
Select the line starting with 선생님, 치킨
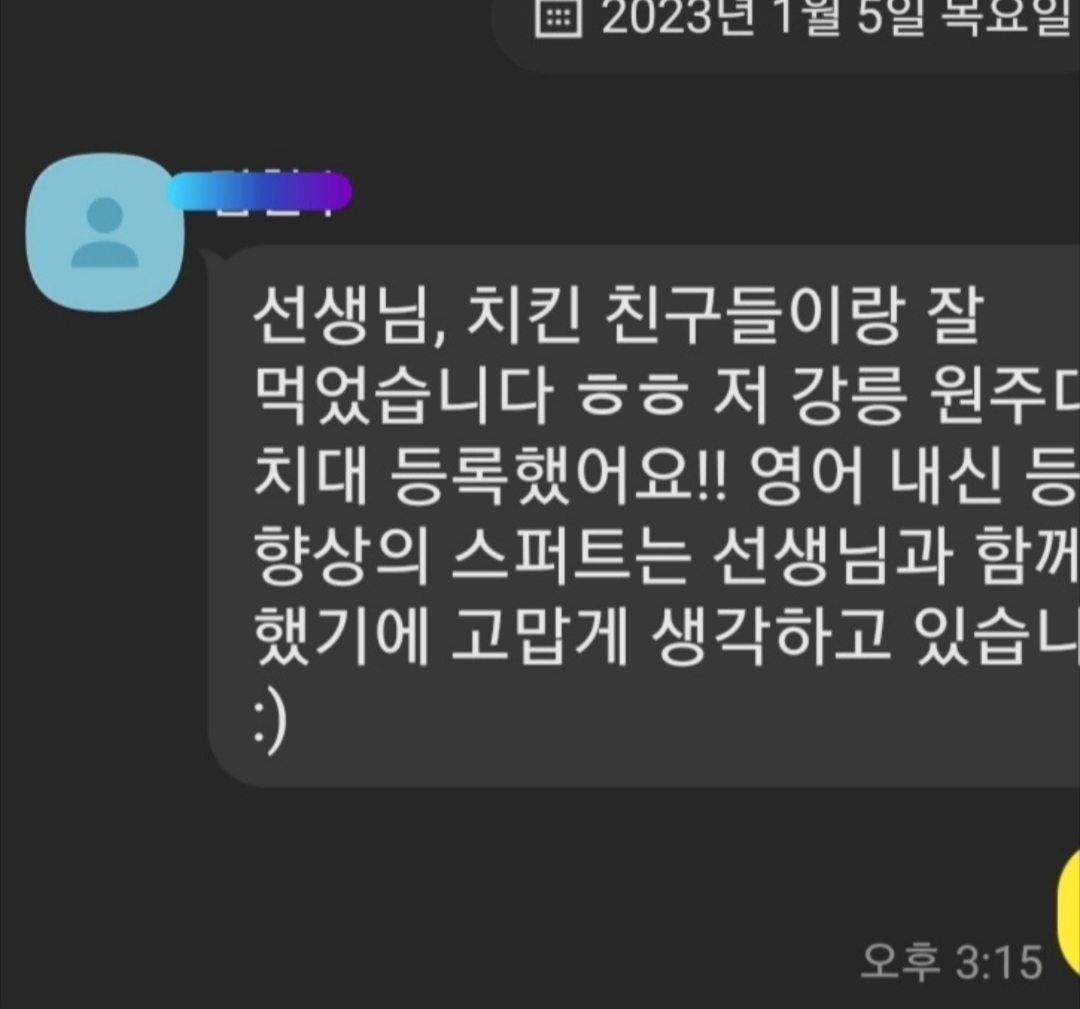(617, 318)
